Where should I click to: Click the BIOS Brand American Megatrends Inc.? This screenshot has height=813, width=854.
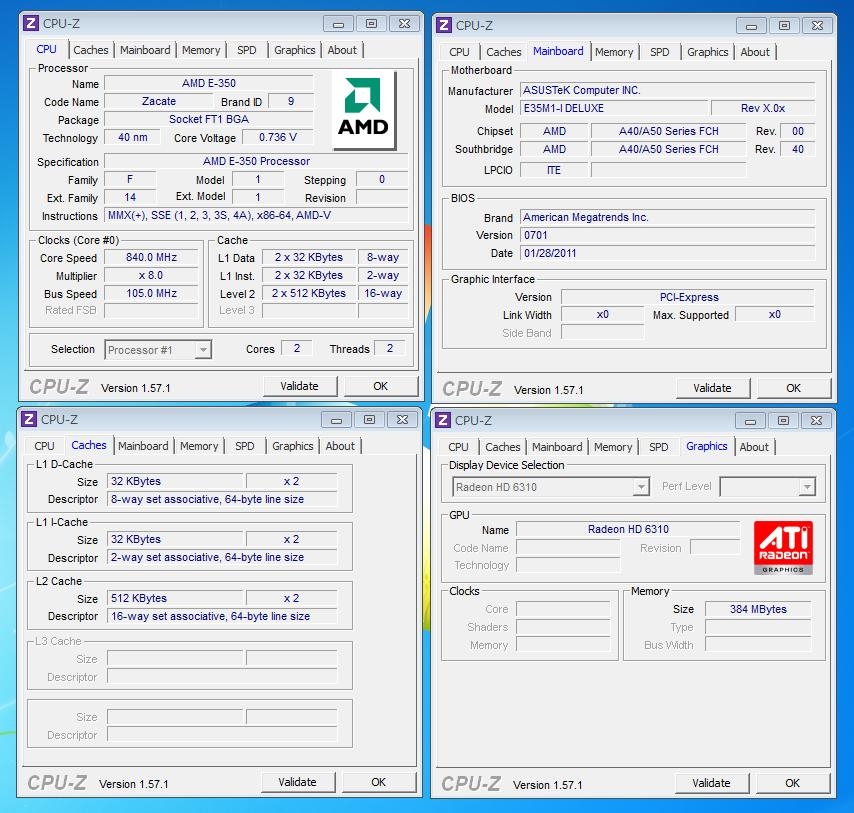coord(668,217)
